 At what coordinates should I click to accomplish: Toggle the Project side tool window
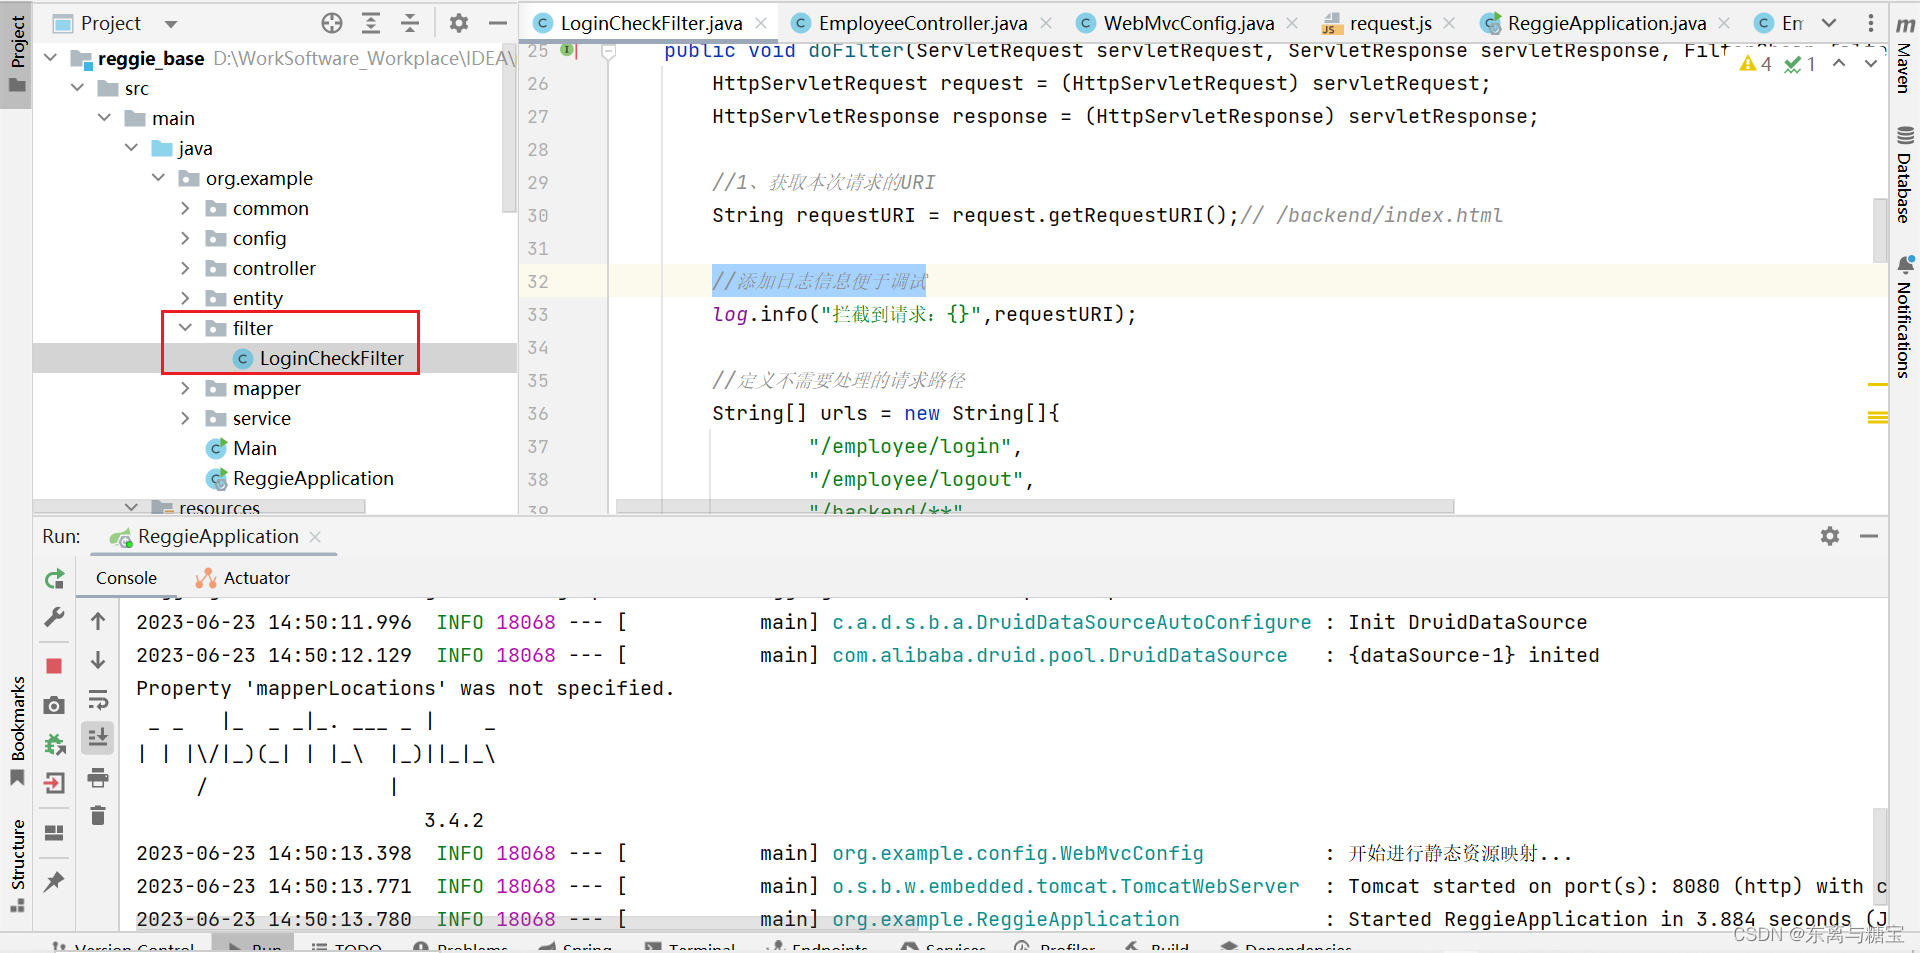coord(17,55)
